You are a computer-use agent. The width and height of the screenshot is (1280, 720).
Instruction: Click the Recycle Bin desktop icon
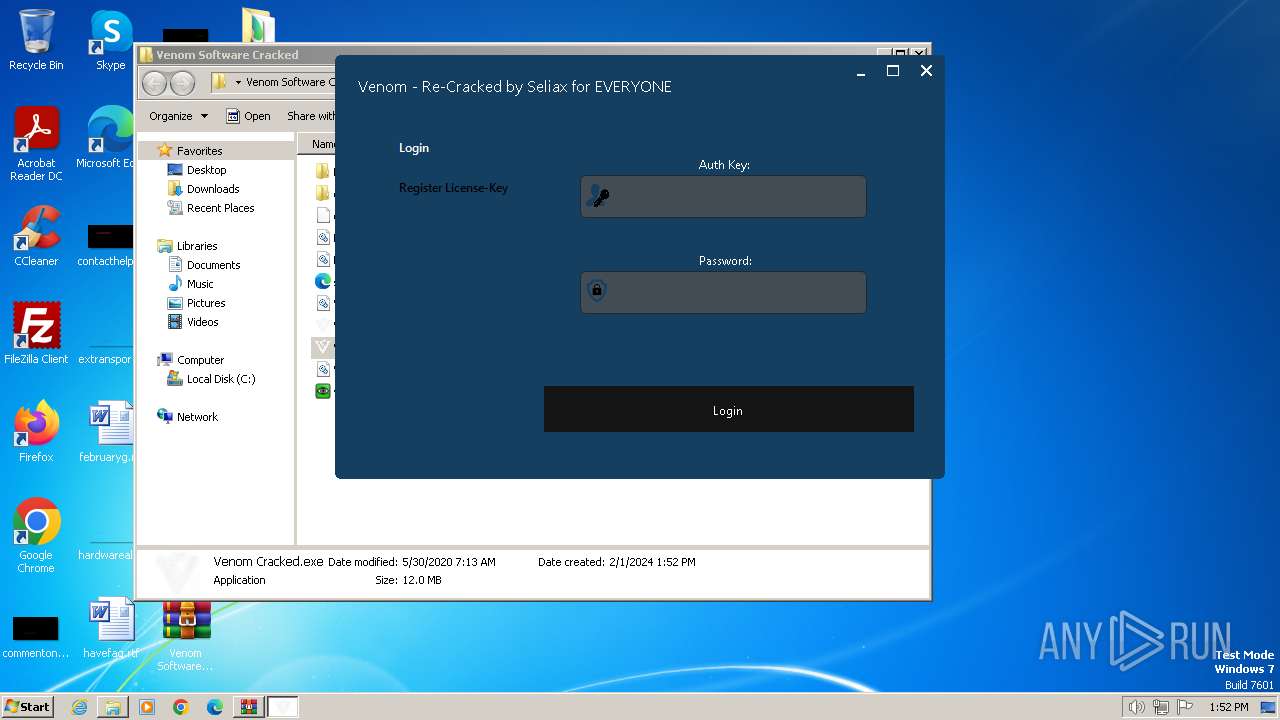pos(36,40)
